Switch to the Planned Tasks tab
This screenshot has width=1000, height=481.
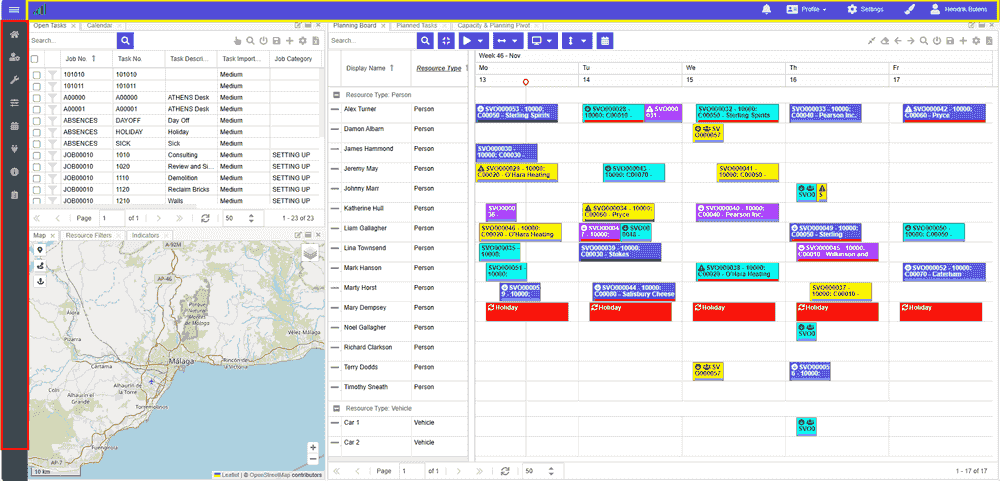click(416, 26)
